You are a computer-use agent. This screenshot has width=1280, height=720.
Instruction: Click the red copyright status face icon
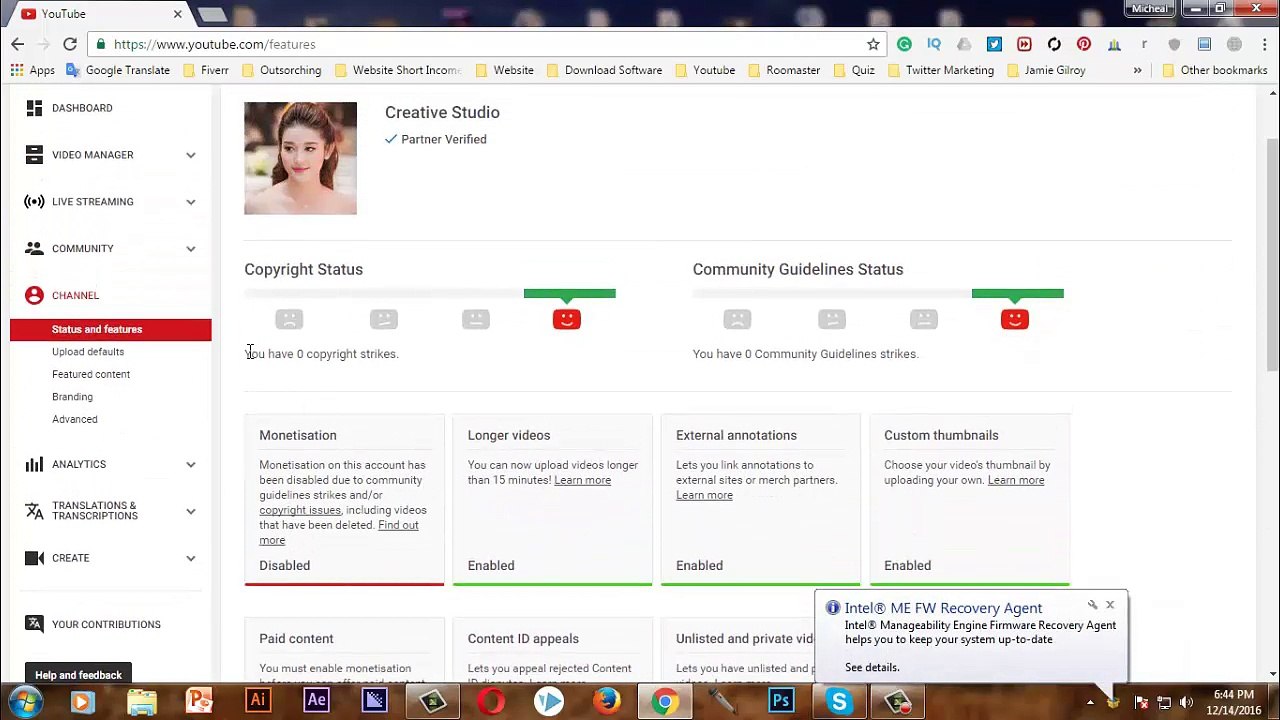tap(567, 319)
